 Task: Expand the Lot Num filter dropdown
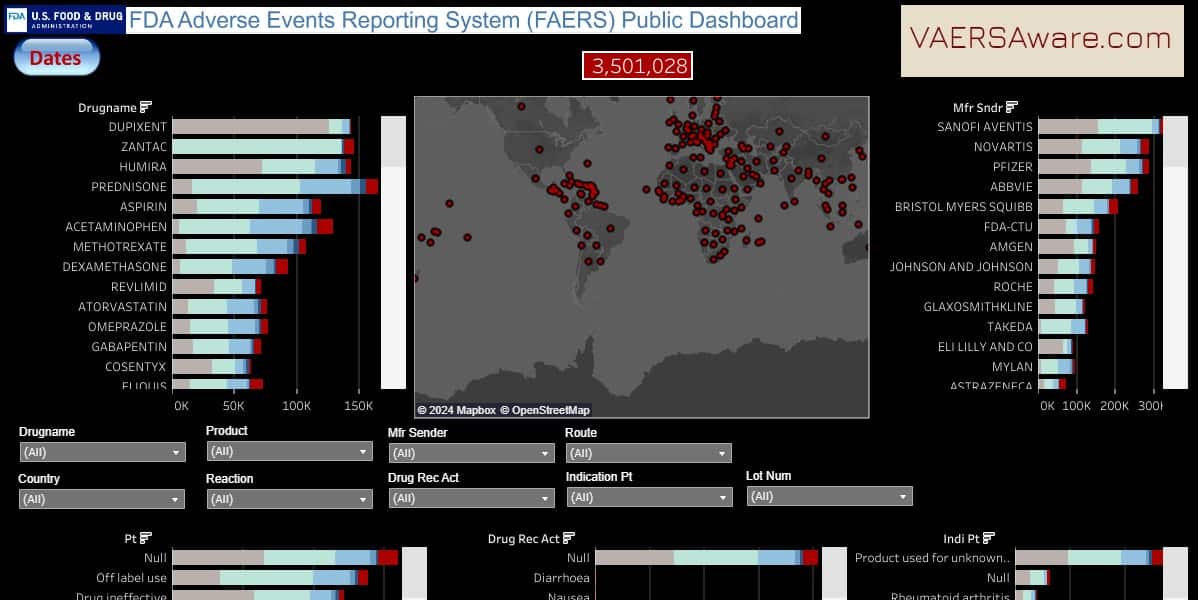830,497
